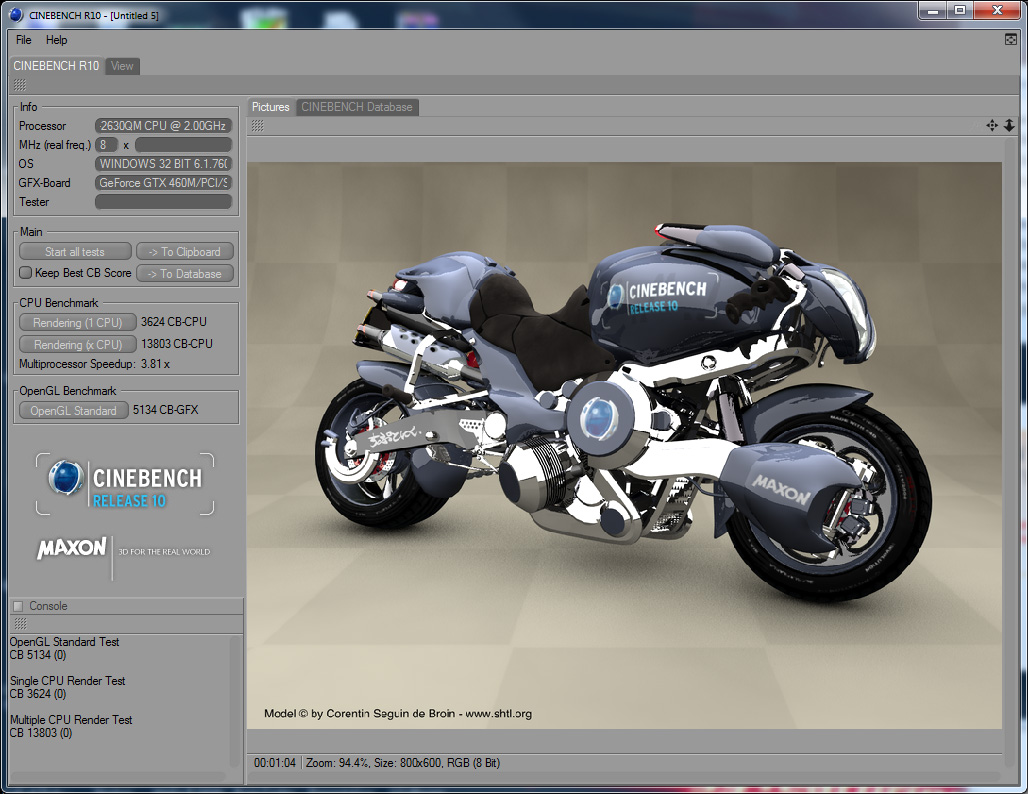Screen dimensions: 1028x794
Task: Minimize the CINEBENCH window
Action: point(932,10)
